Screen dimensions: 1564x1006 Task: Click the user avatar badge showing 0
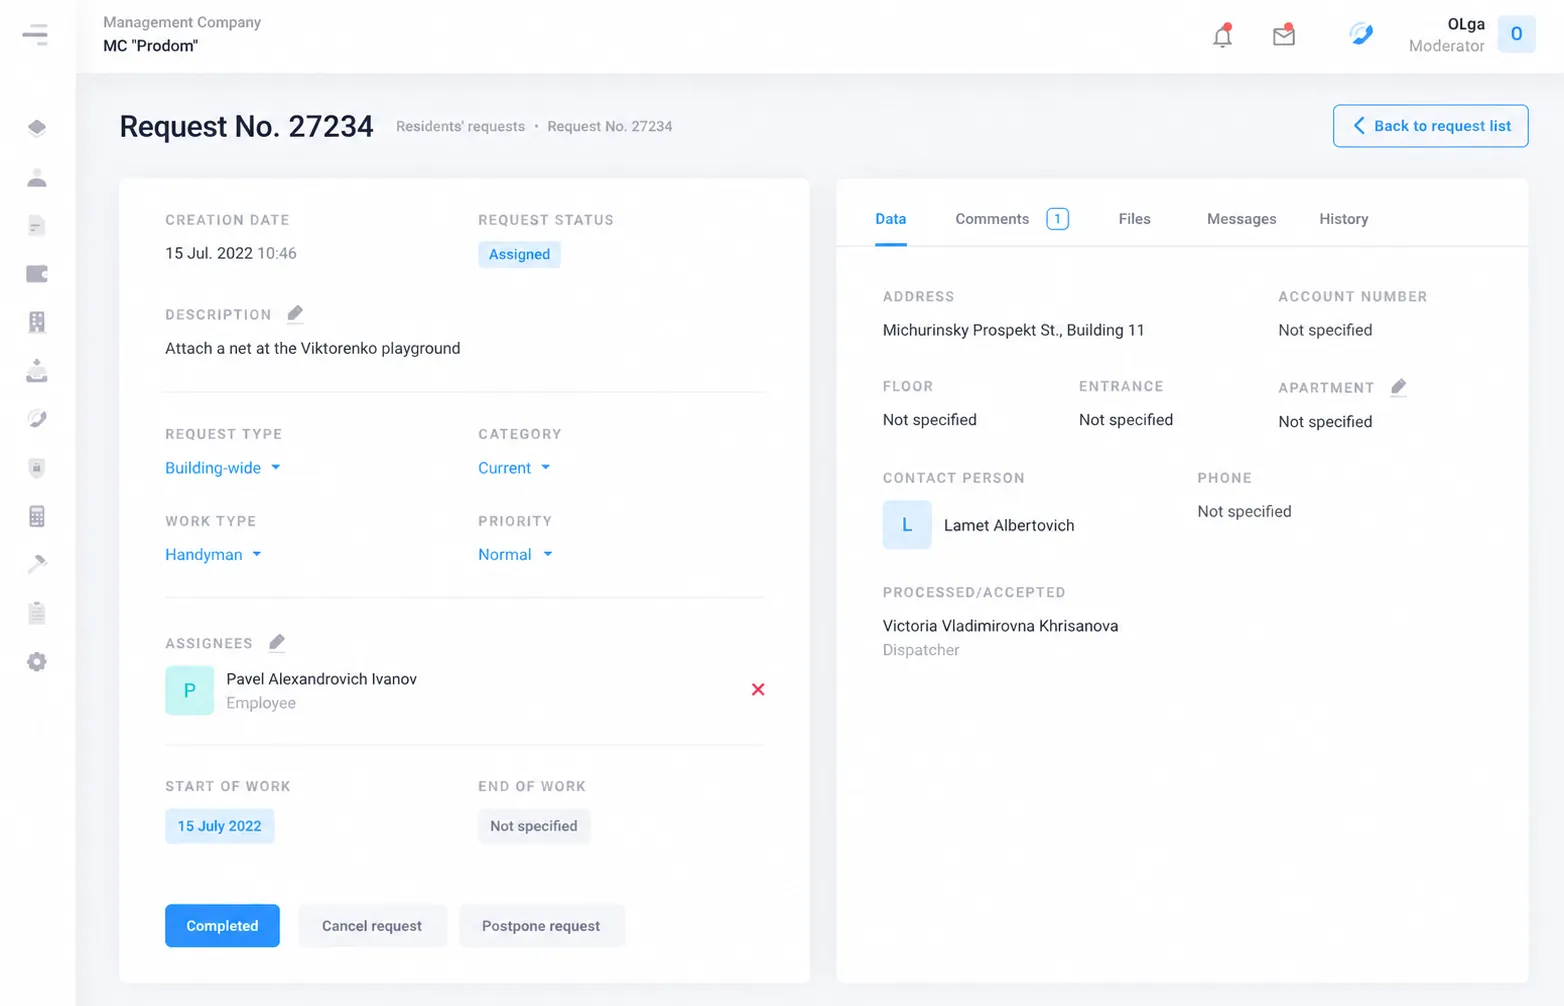[x=1516, y=34]
